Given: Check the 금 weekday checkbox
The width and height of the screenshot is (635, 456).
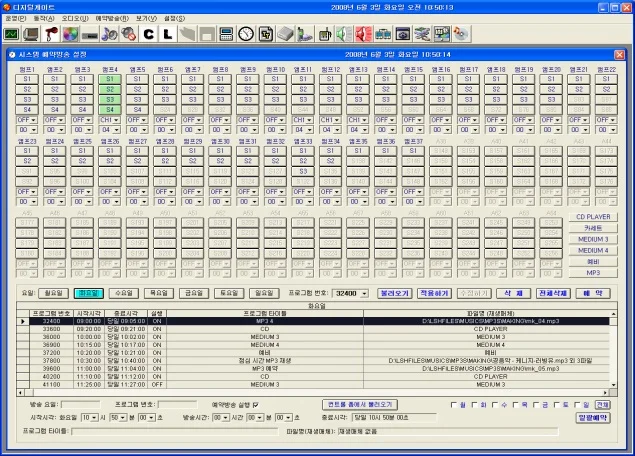Looking at the screenshot, I should (536, 405).
